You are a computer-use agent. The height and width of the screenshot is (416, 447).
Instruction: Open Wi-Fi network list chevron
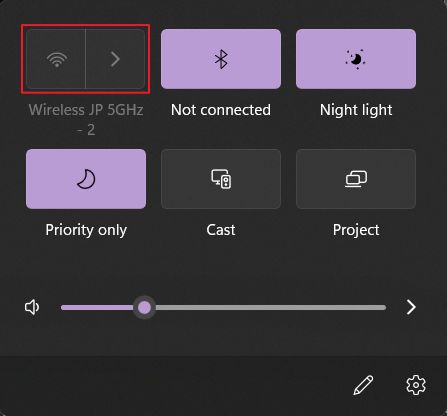point(116,59)
